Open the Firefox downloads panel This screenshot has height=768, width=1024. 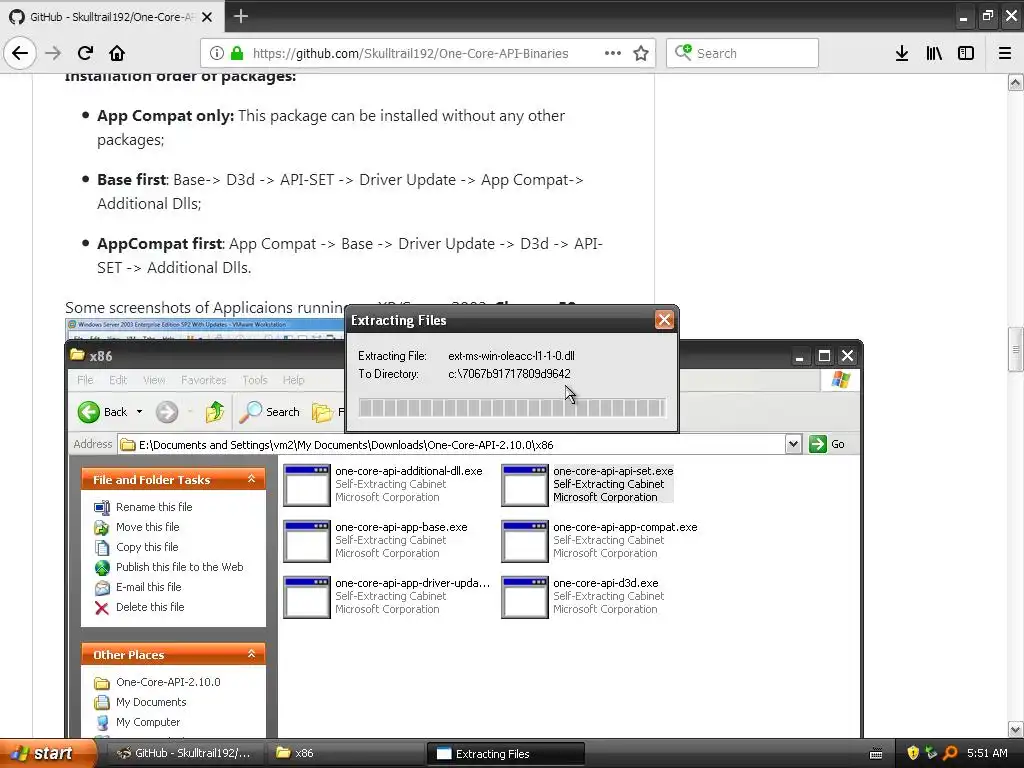point(902,53)
